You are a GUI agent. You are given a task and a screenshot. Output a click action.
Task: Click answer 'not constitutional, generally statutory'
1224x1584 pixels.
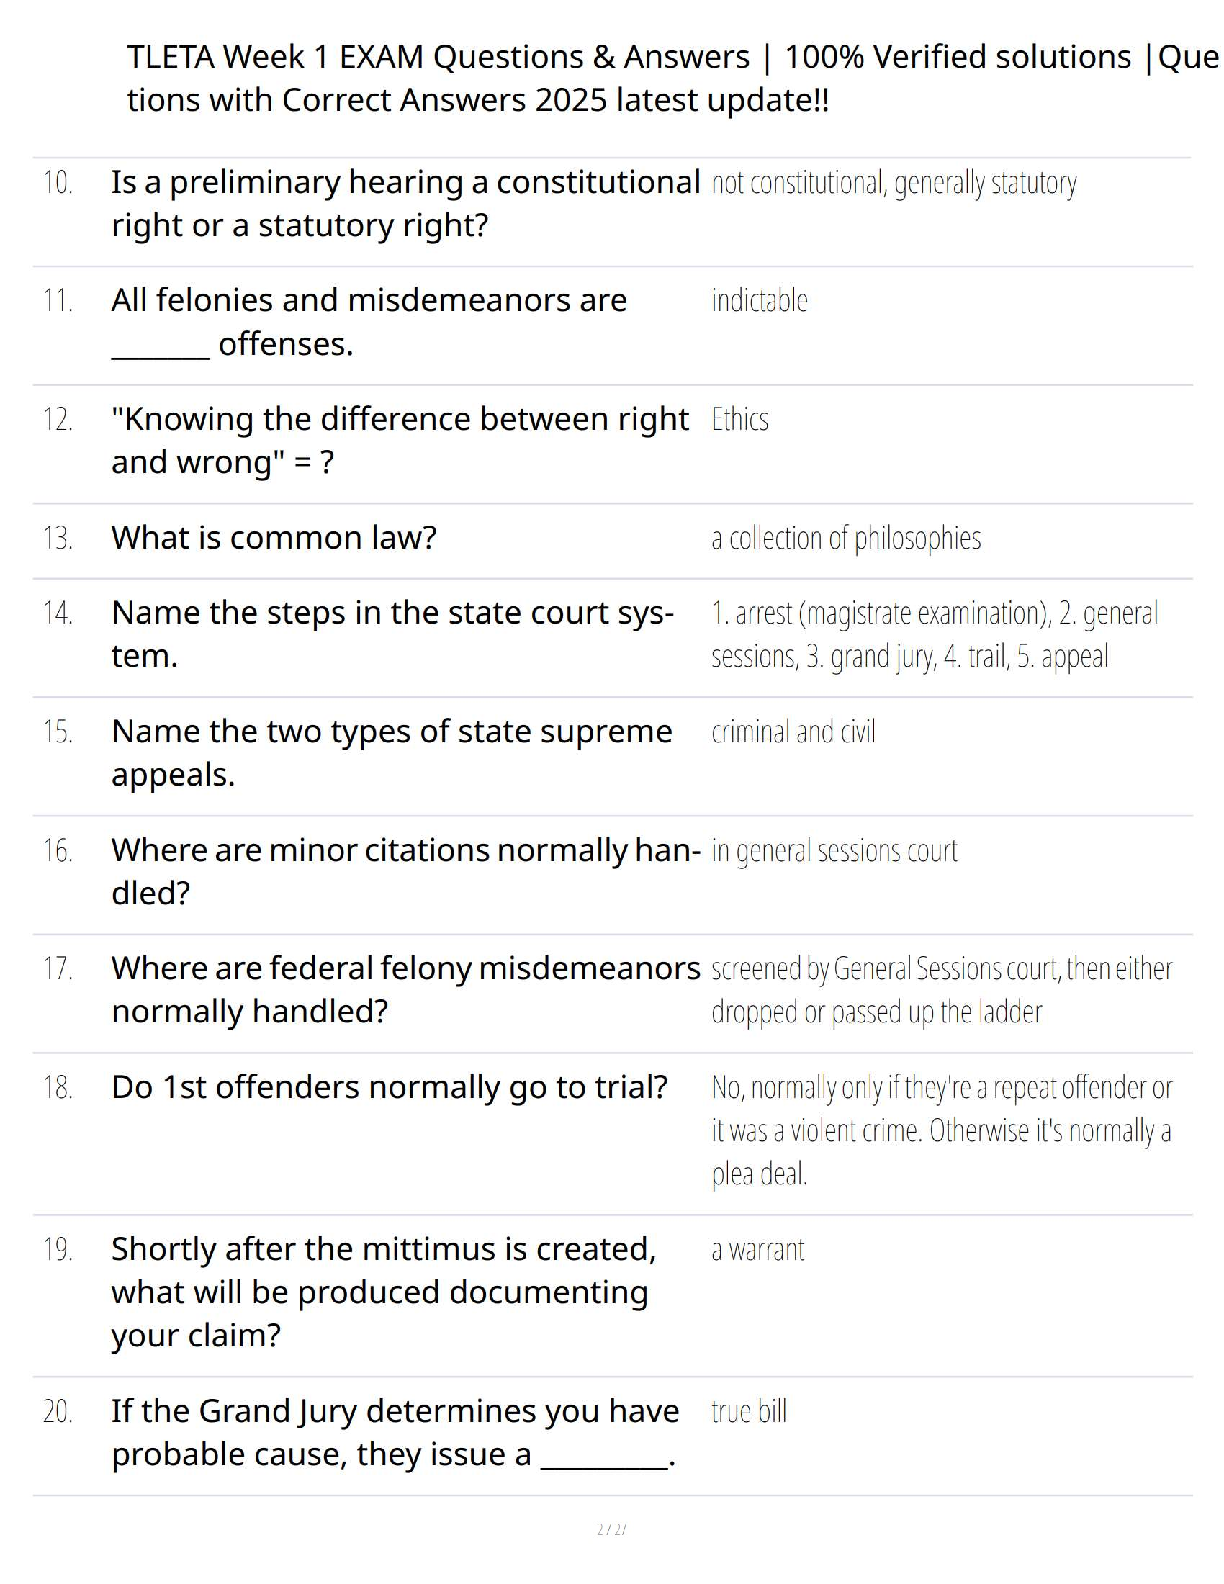(x=894, y=183)
